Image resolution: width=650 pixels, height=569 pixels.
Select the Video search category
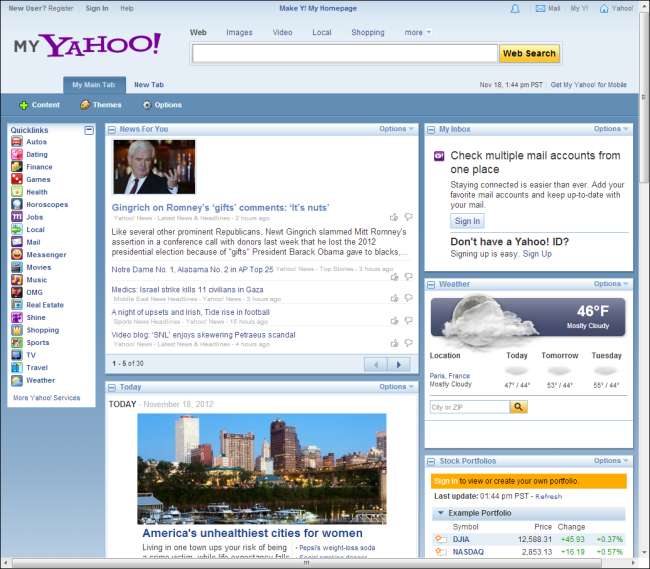282,32
